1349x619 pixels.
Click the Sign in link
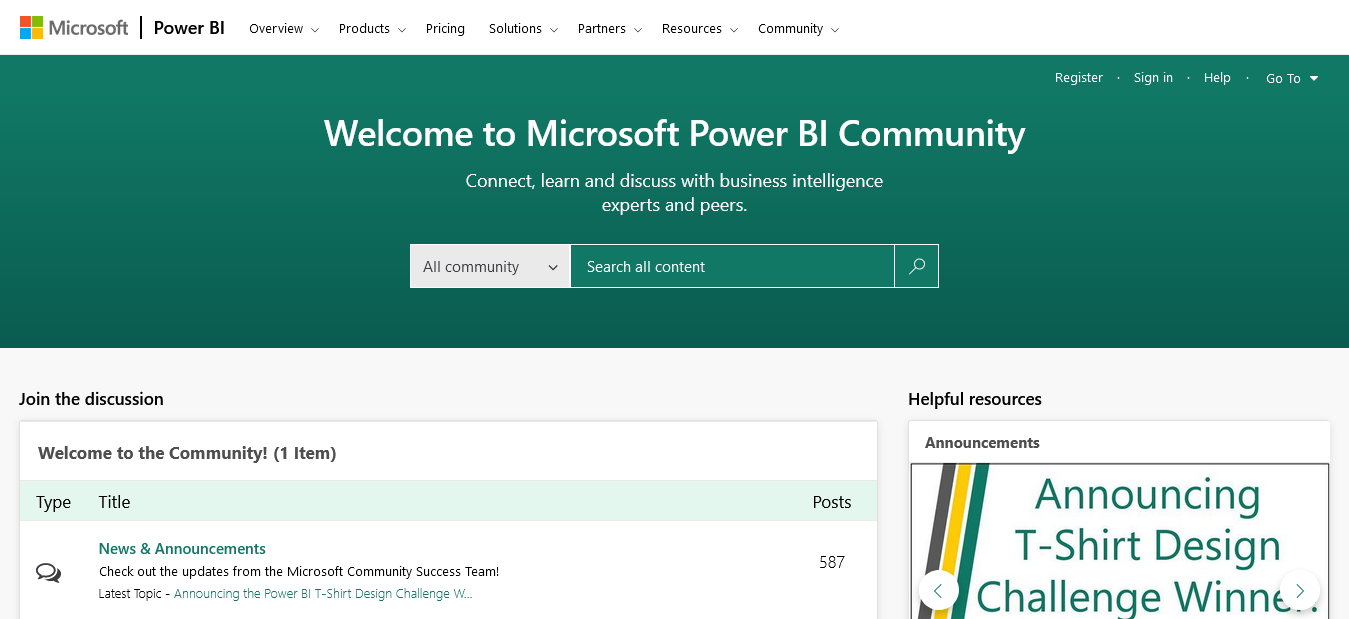(x=1153, y=78)
